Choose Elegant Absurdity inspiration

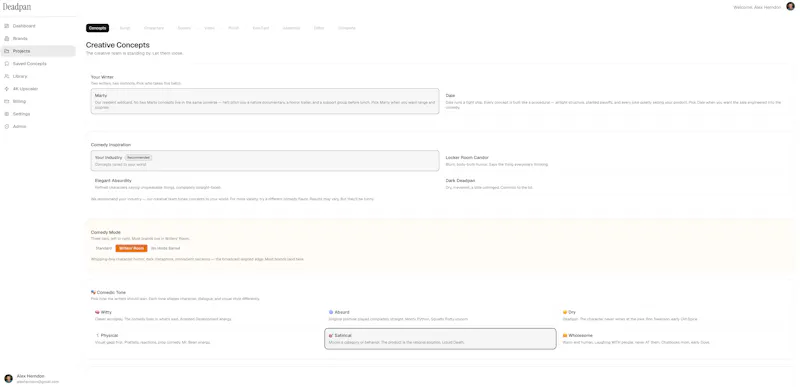(x=265, y=184)
